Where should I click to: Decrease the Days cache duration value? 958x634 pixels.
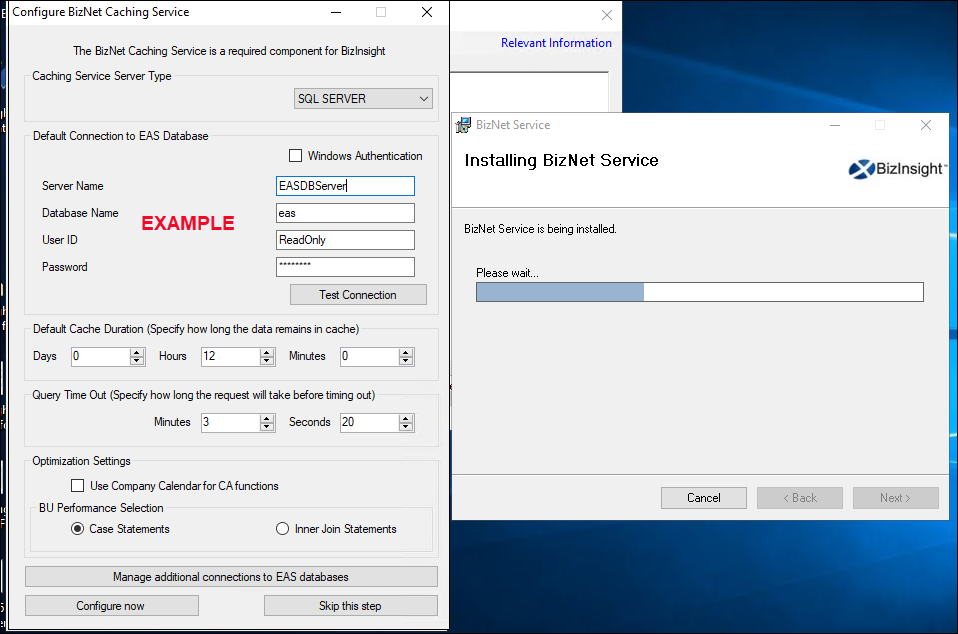pyautogui.click(x=137, y=361)
